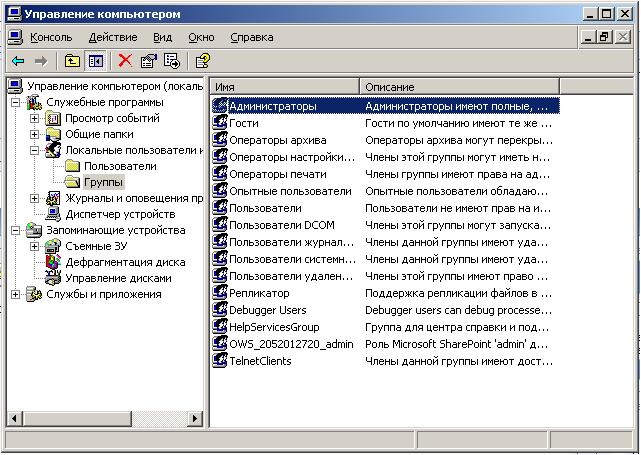Click the Up one level folder icon
641x455 pixels.
point(72,61)
